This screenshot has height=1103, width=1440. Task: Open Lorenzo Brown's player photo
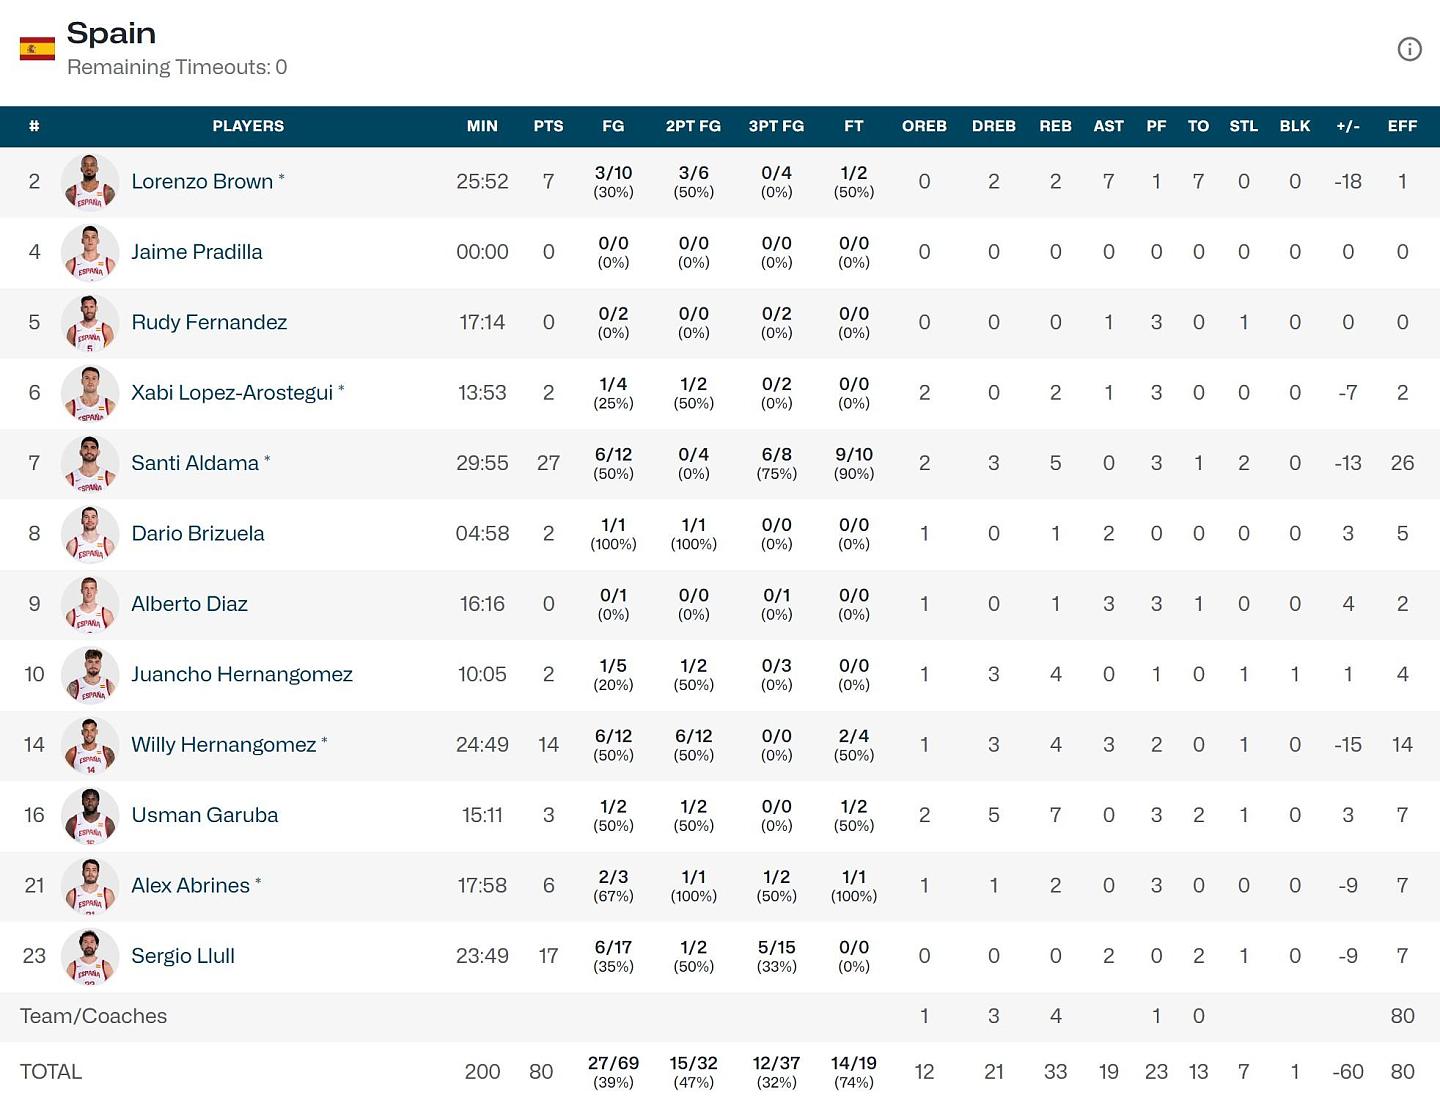pyautogui.click(x=90, y=182)
